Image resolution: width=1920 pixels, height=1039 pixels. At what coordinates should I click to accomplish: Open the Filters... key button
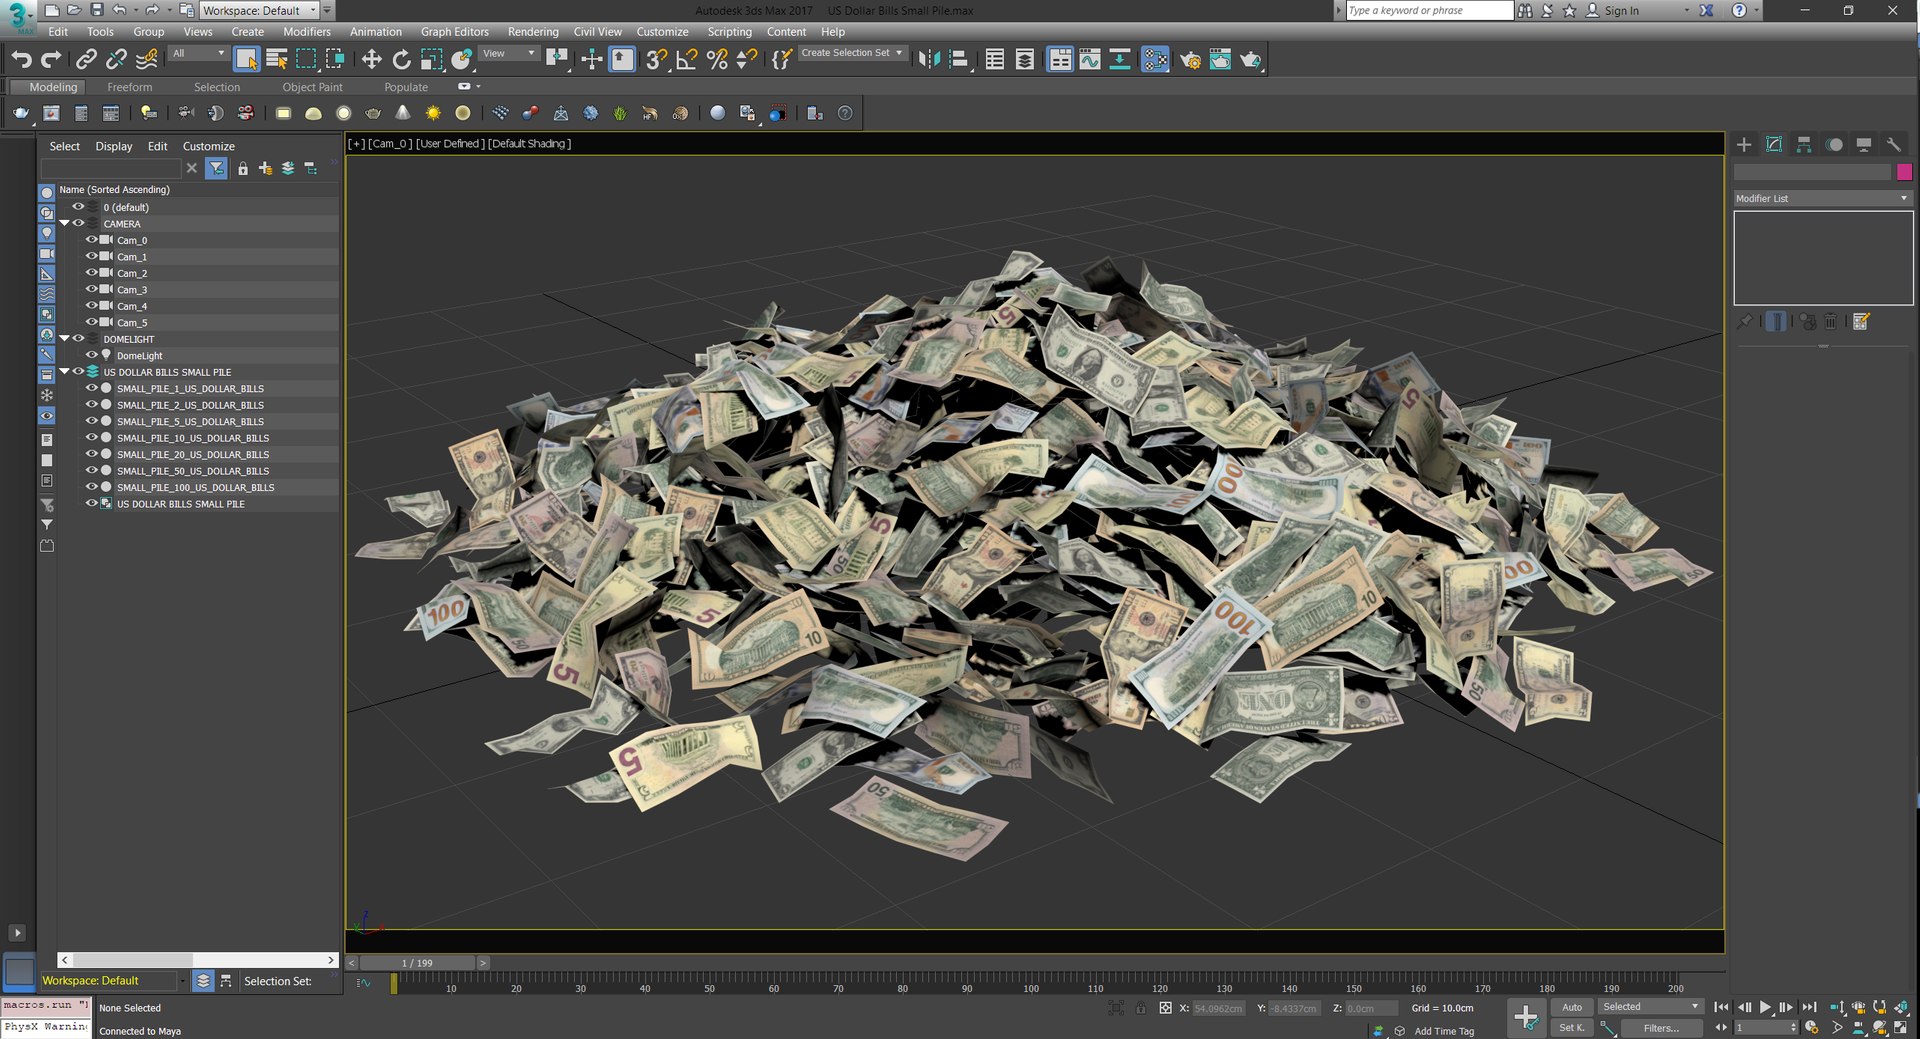click(x=1661, y=1028)
